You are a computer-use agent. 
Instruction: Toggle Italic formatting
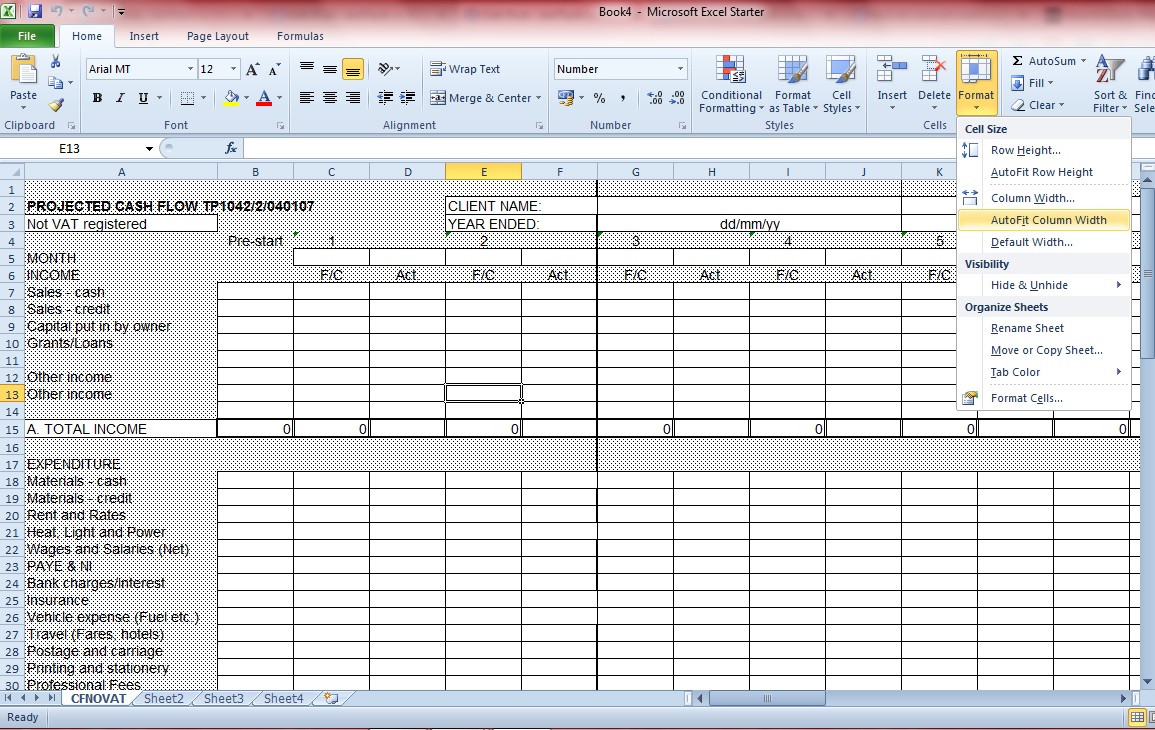(120, 98)
